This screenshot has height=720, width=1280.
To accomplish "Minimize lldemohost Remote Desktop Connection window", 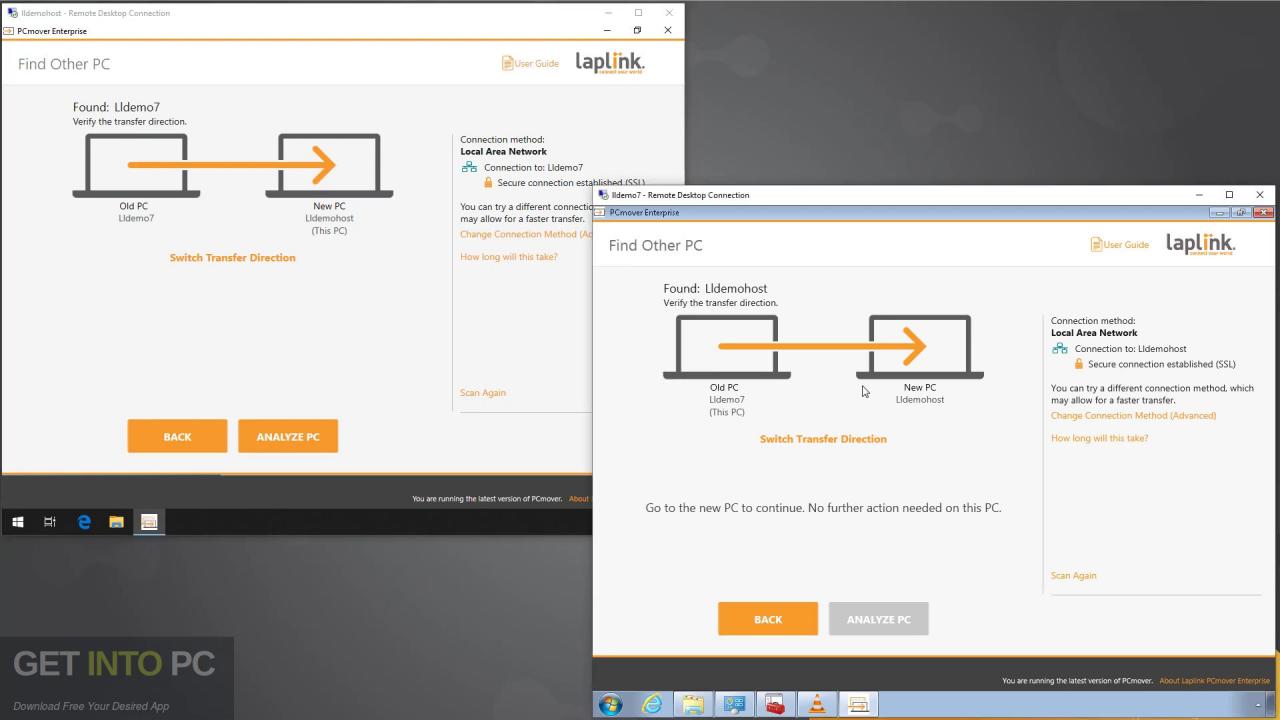I will pyautogui.click(x=607, y=13).
